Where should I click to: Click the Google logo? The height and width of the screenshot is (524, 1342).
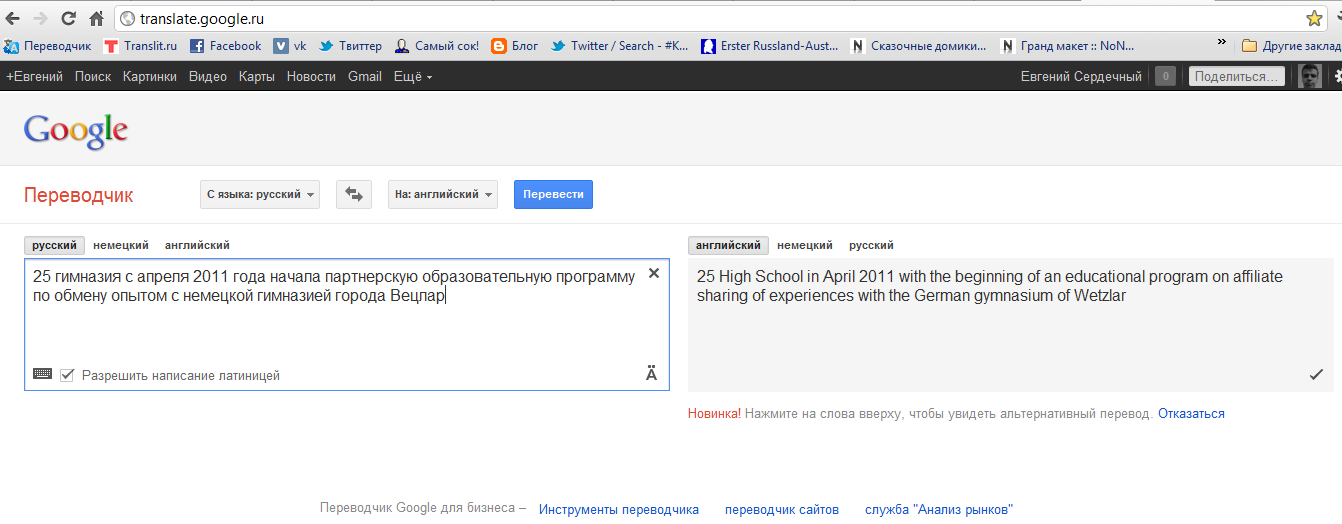[x=76, y=131]
